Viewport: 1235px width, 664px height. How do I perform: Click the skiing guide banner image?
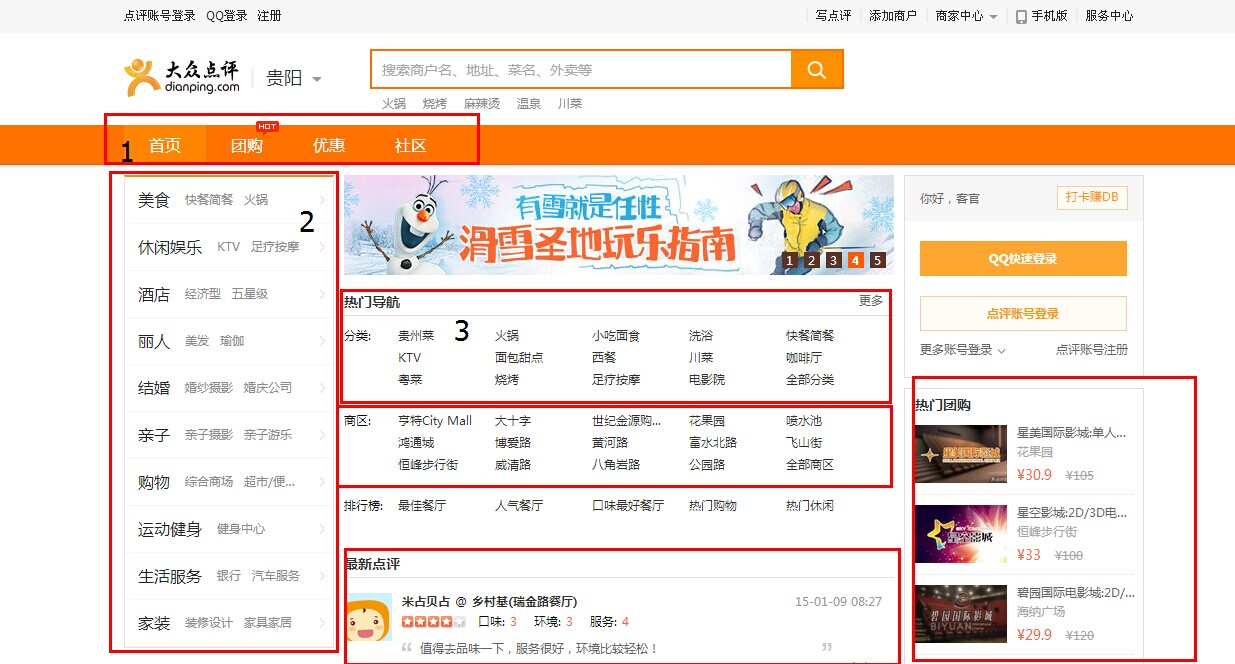click(619, 225)
